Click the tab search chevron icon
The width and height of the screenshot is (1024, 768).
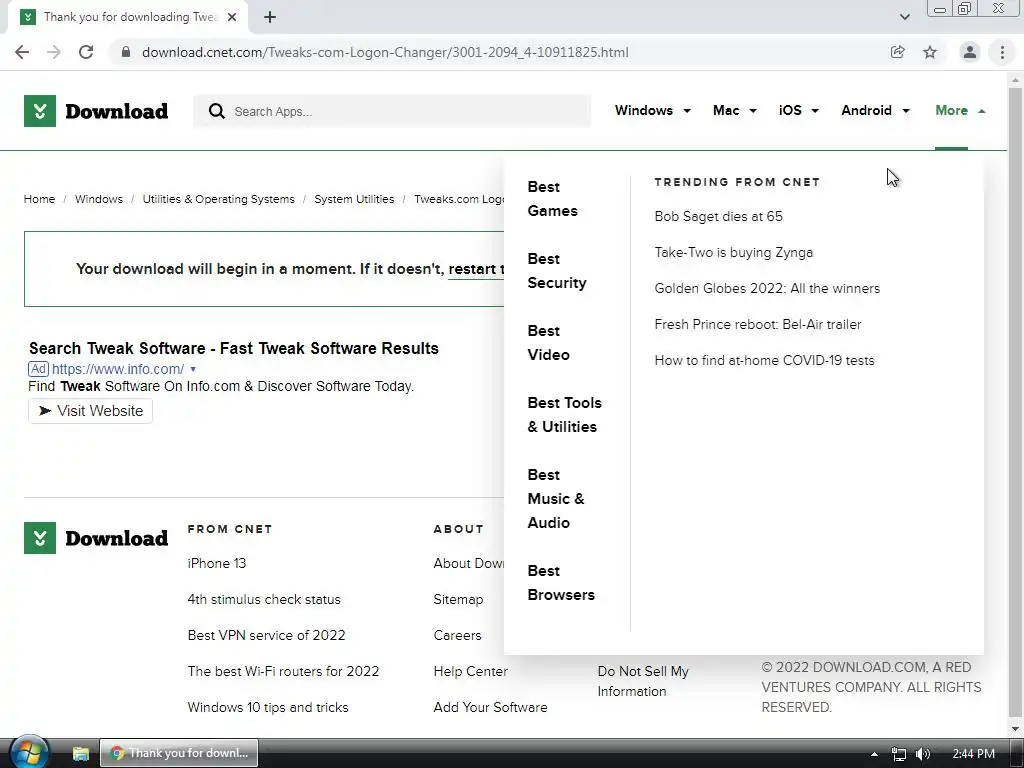[904, 17]
